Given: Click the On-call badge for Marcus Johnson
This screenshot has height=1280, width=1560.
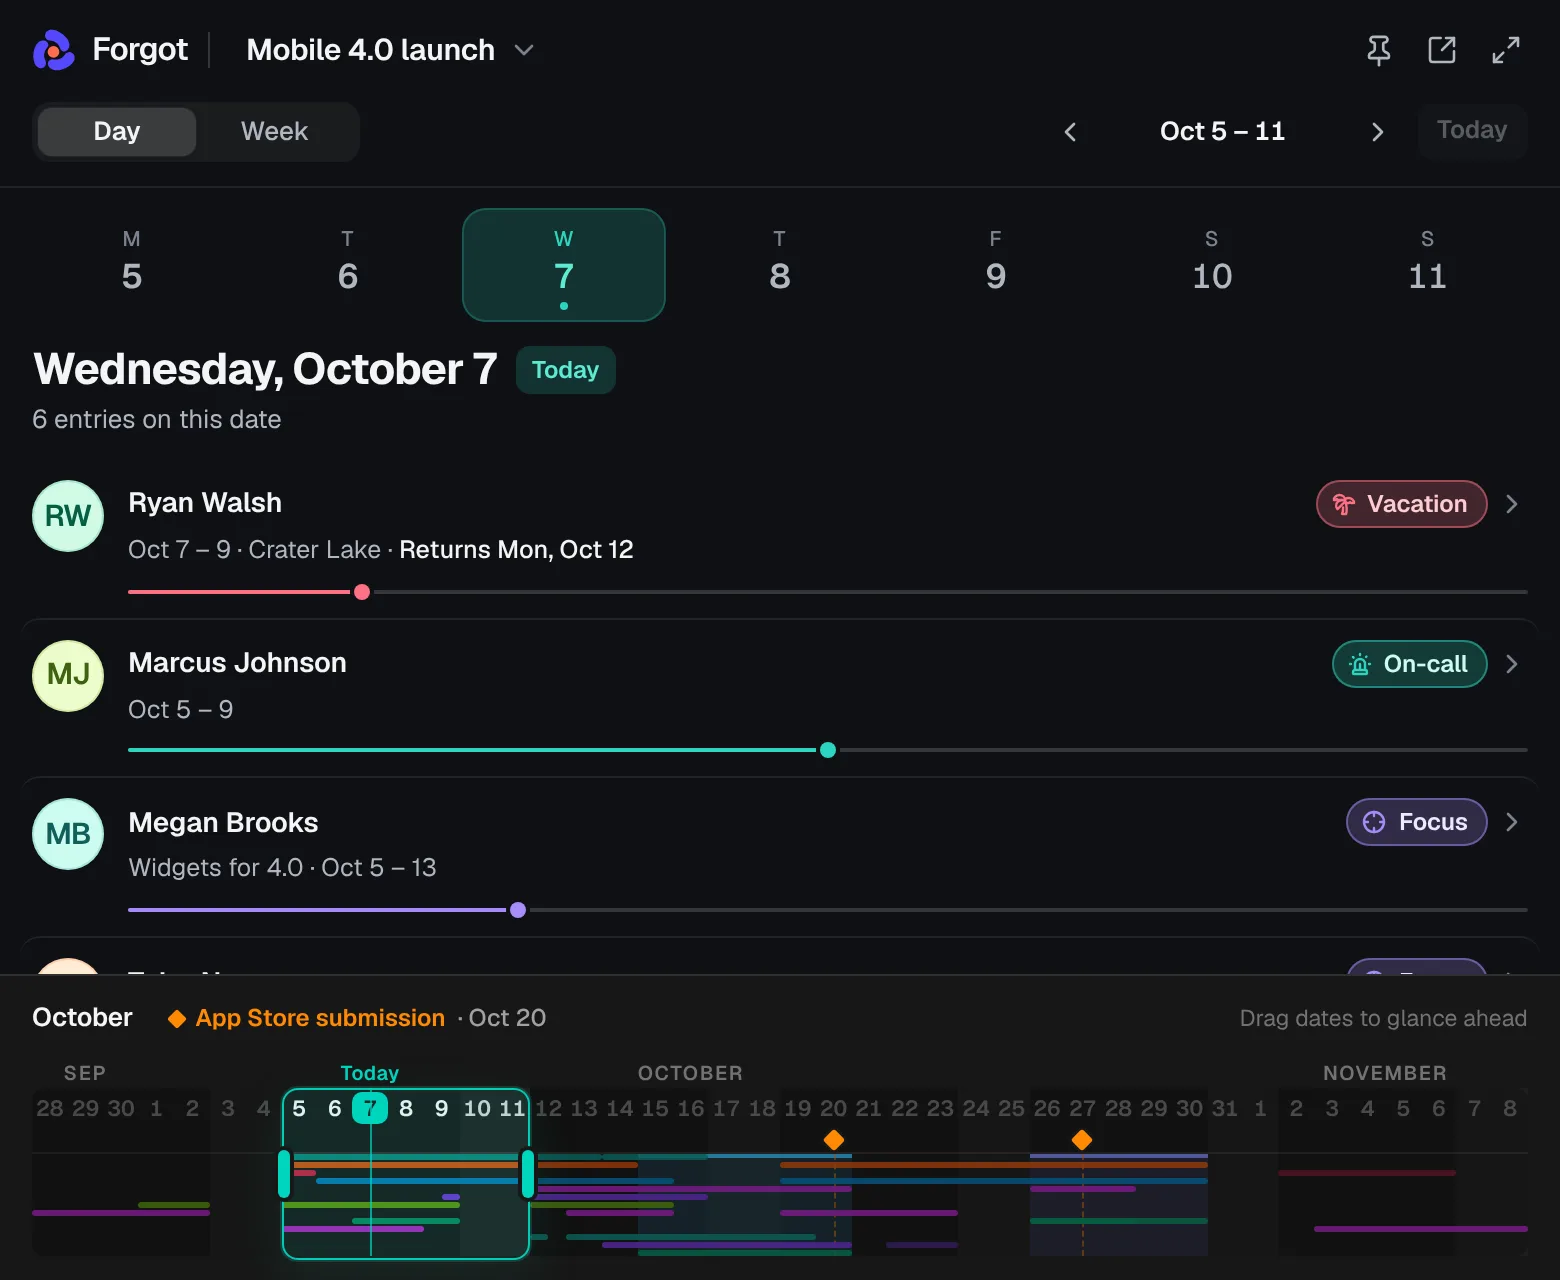Looking at the screenshot, I should tap(1410, 664).
